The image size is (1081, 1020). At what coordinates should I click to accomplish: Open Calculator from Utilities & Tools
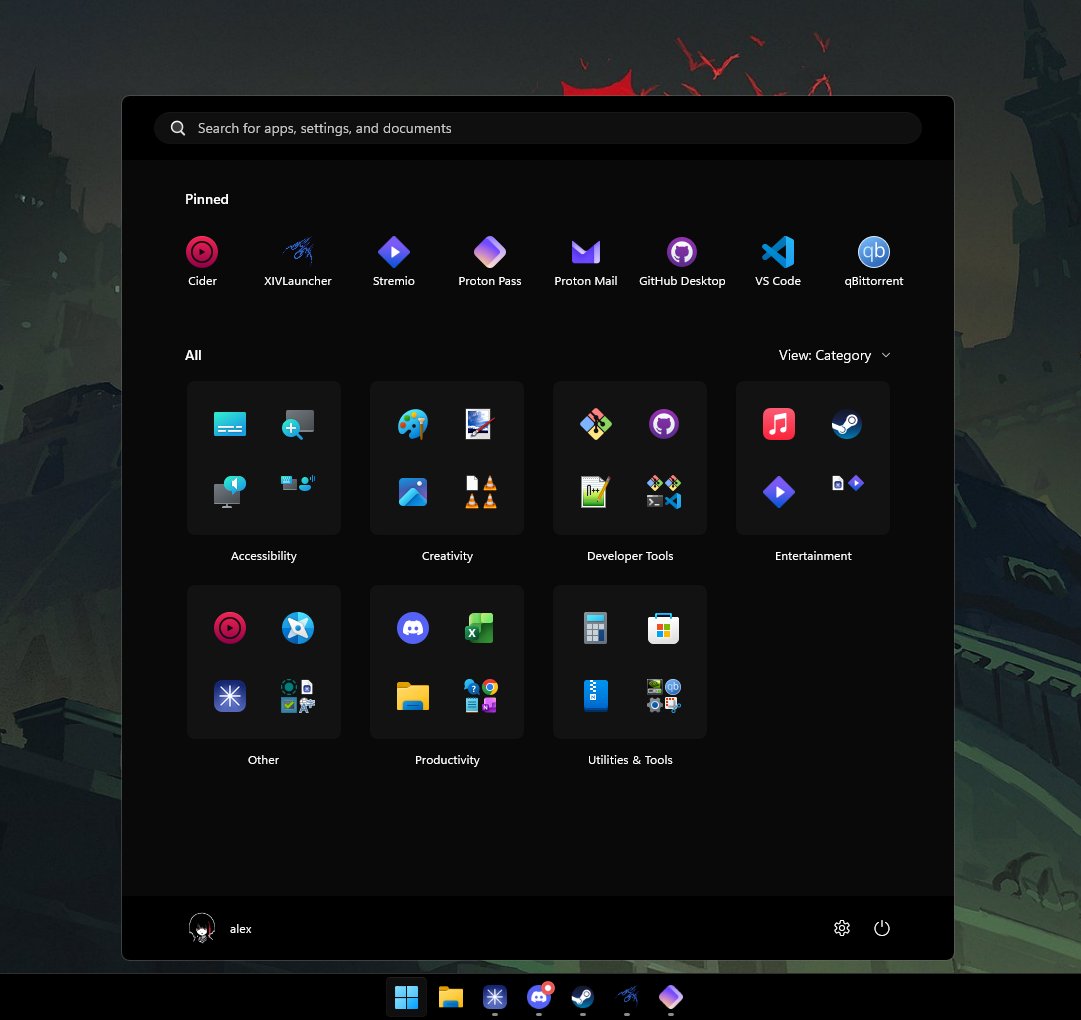pos(596,628)
